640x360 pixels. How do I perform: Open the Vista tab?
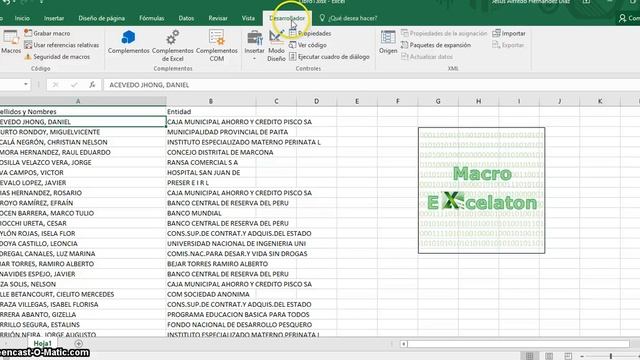tap(248, 18)
